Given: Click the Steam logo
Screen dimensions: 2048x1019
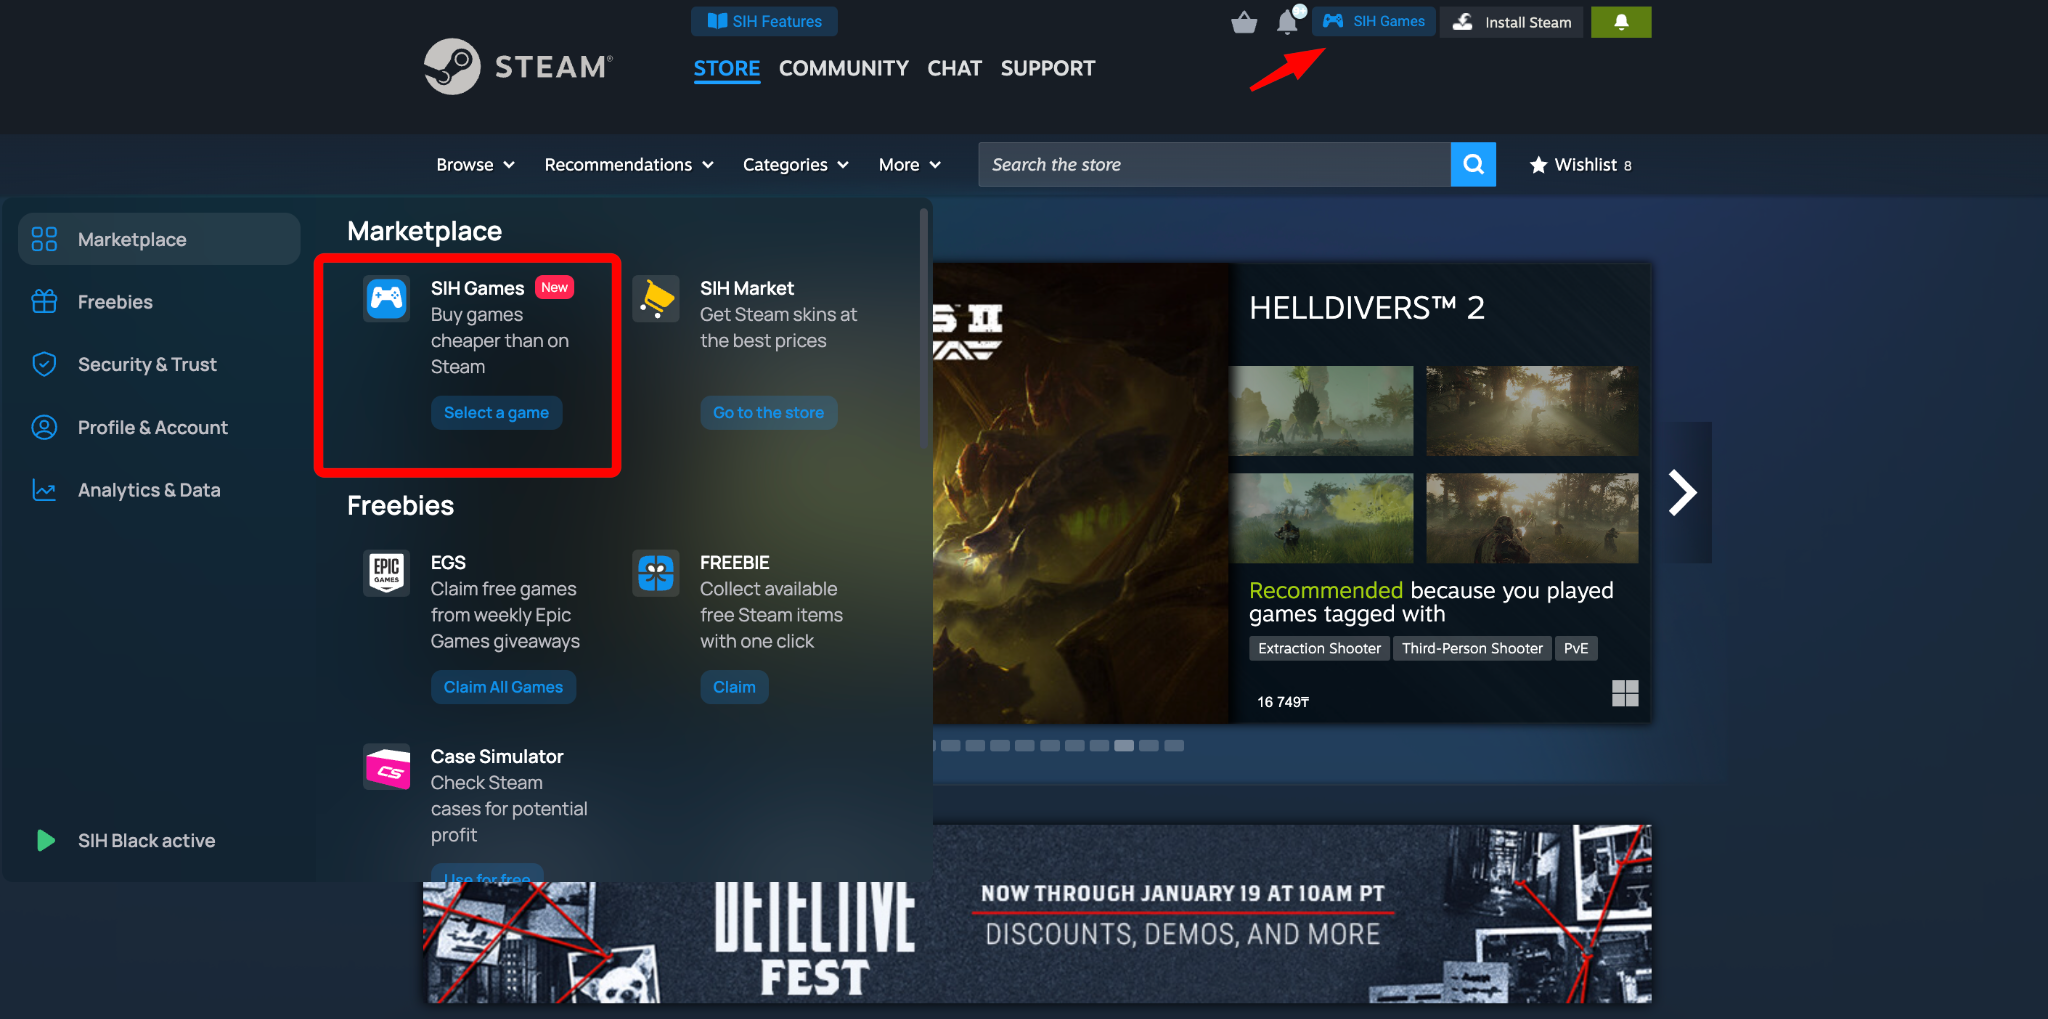Looking at the screenshot, I should coord(517,66).
